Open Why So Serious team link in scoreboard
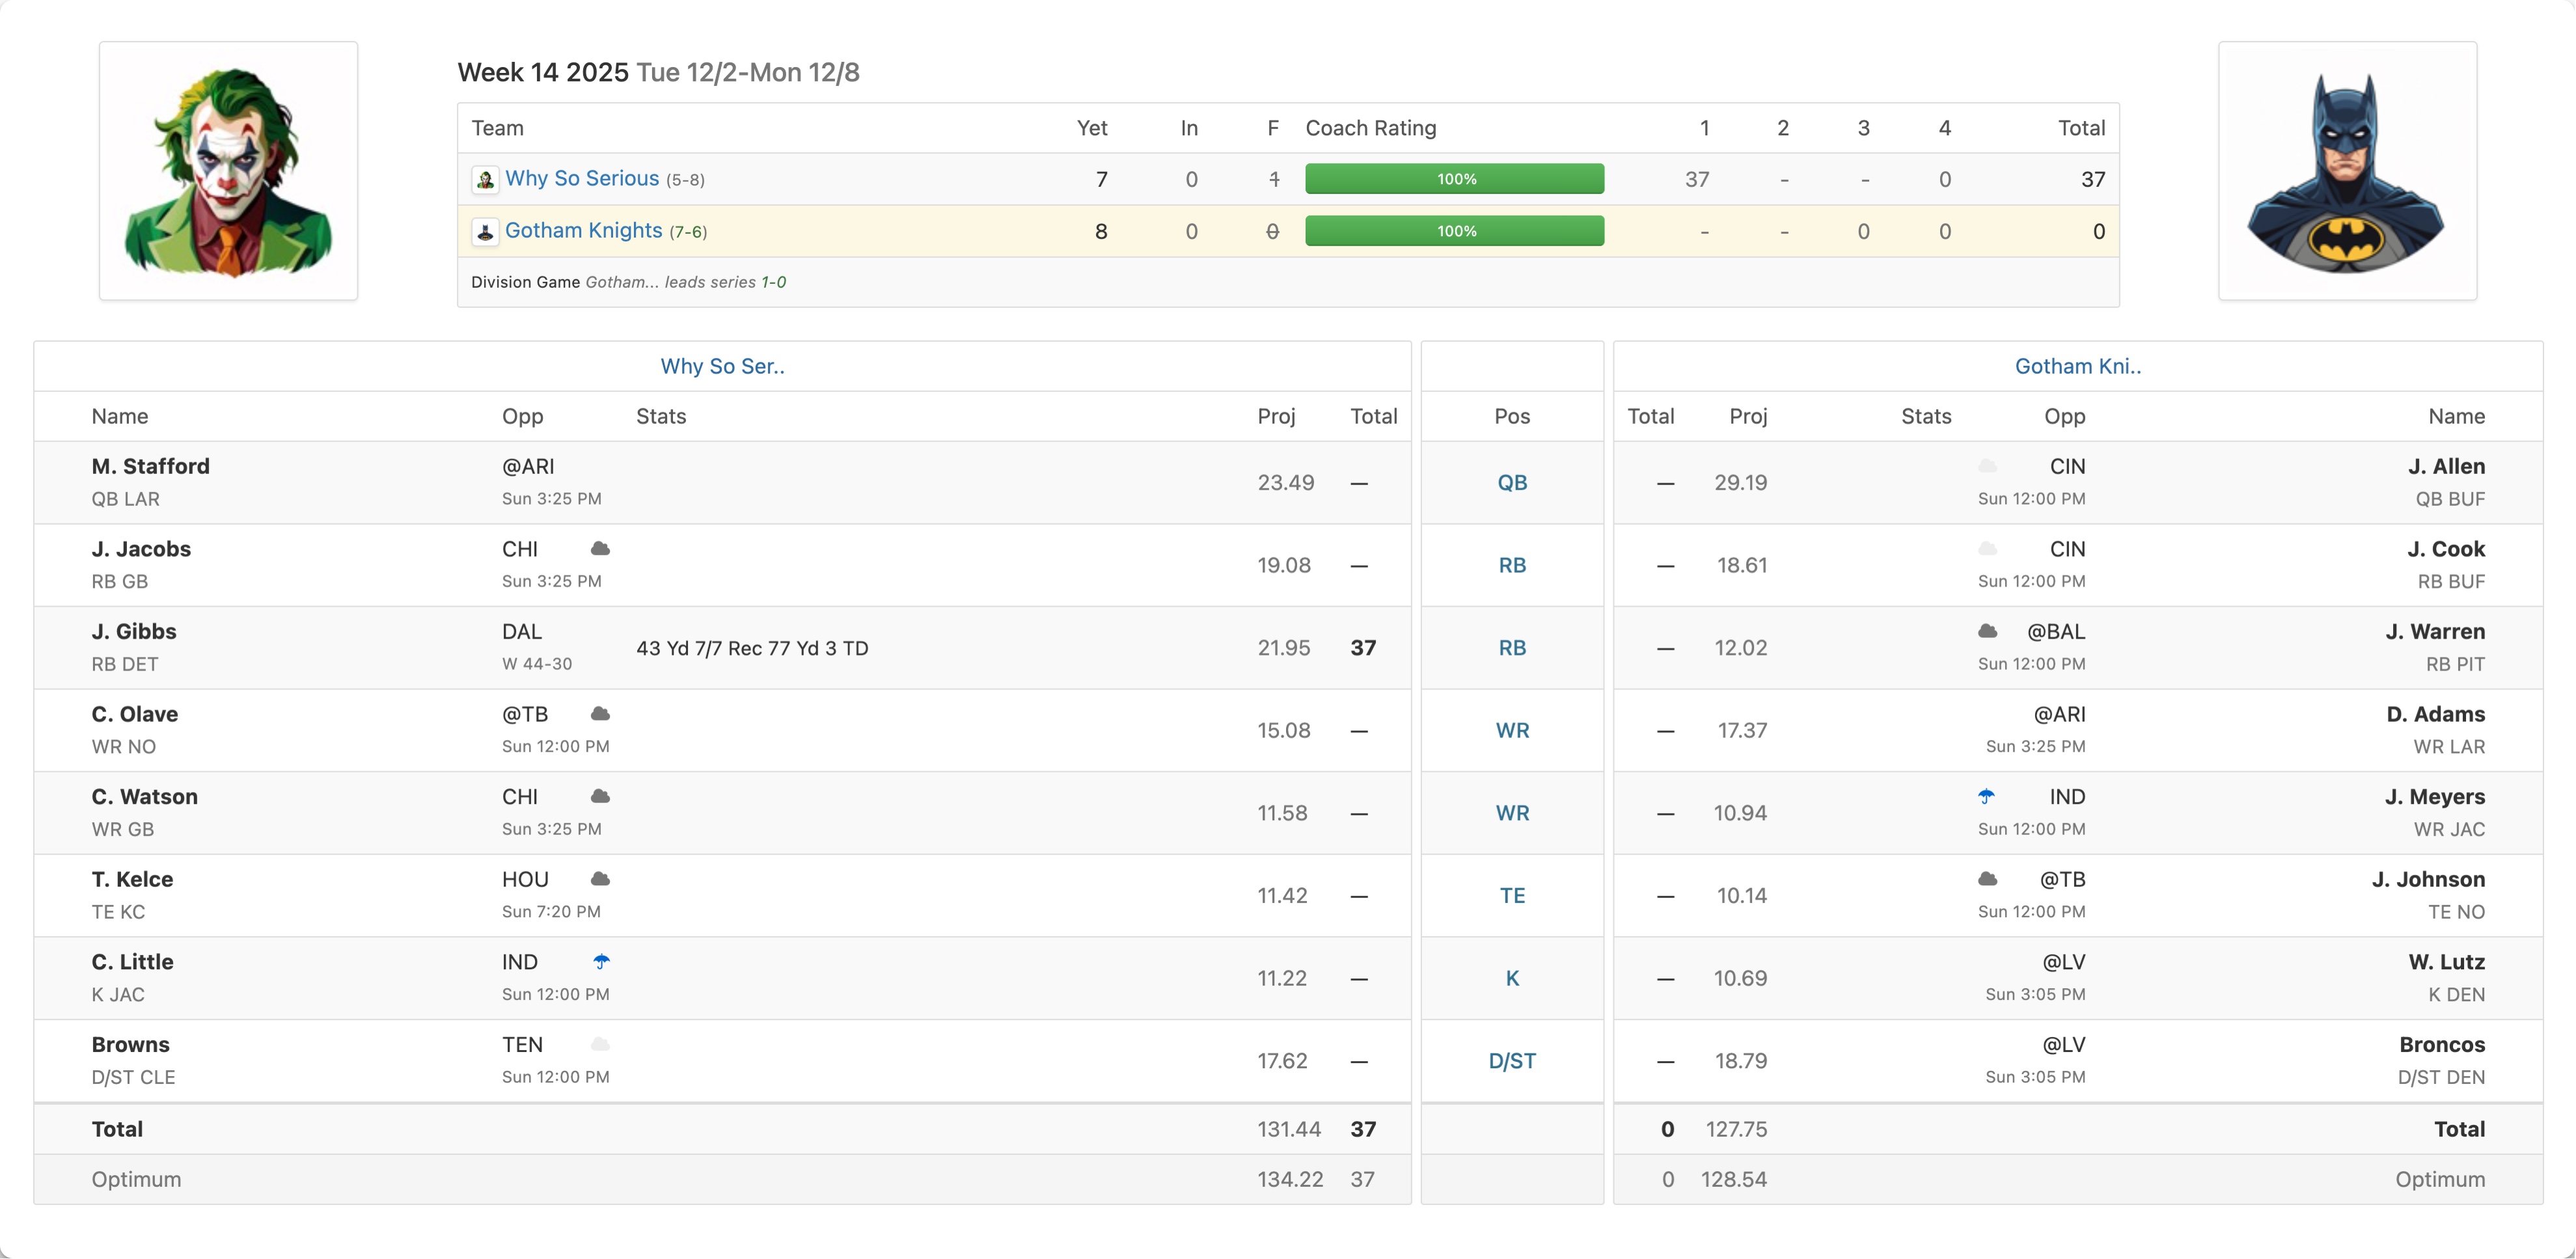Image resolution: width=2576 pixels, height=1259 pixels. (x=581, y=179)
